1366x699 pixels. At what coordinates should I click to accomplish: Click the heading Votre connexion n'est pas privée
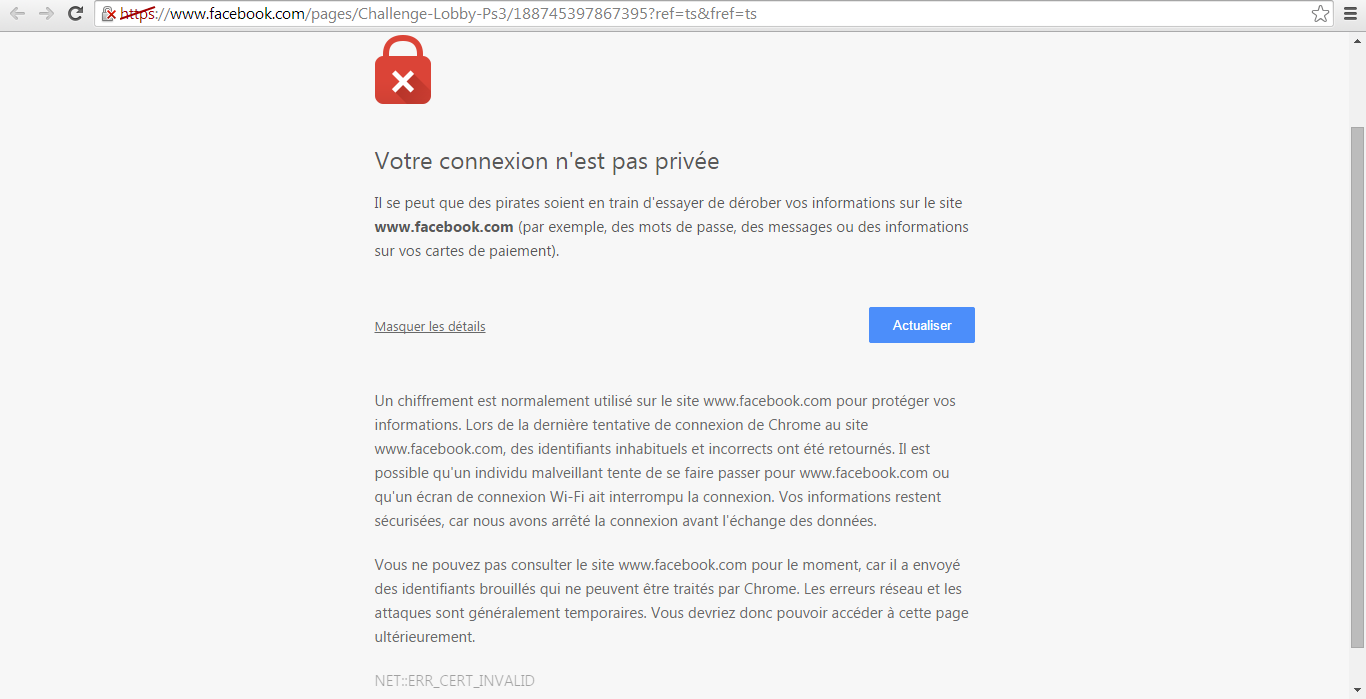click(547, 161)
